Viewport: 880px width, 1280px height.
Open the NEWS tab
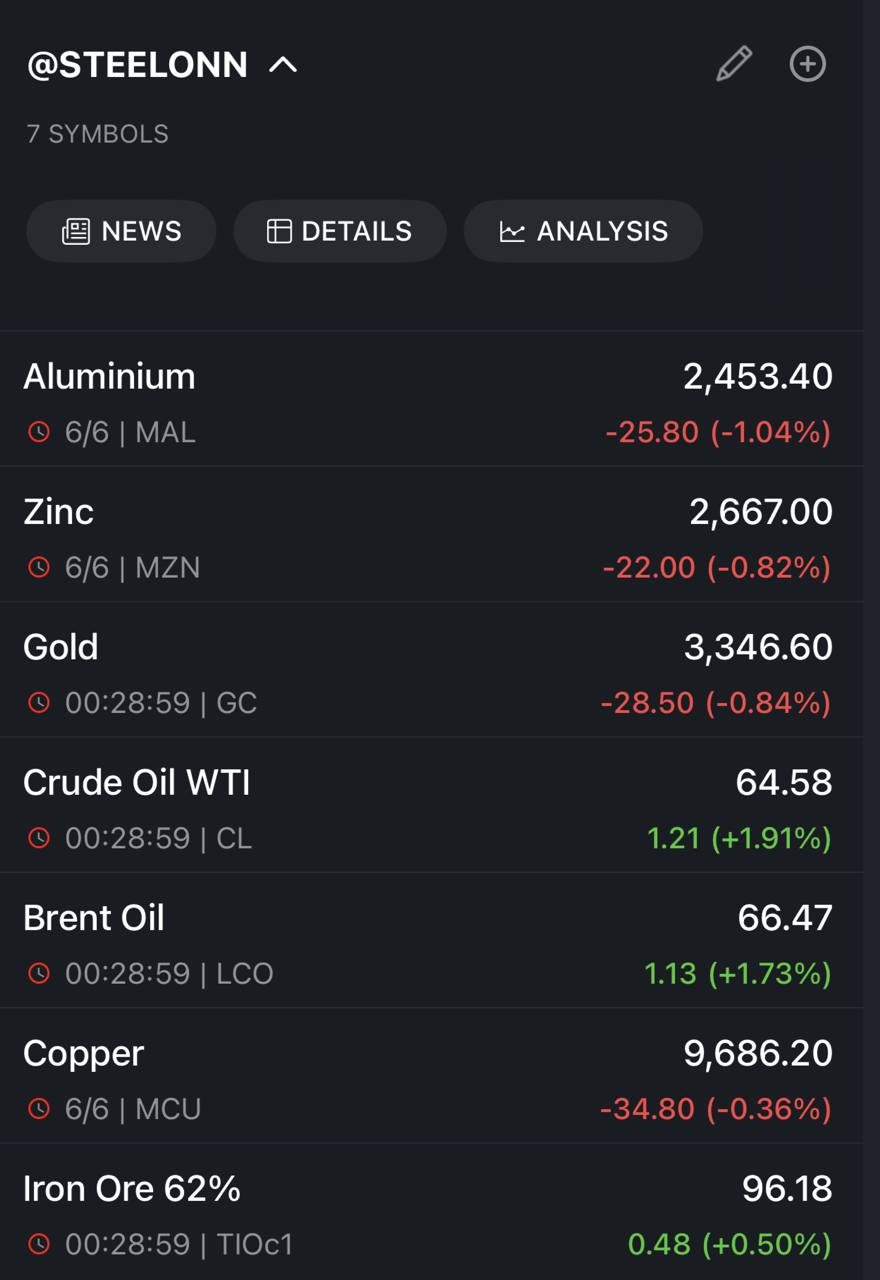coord(121,231)
